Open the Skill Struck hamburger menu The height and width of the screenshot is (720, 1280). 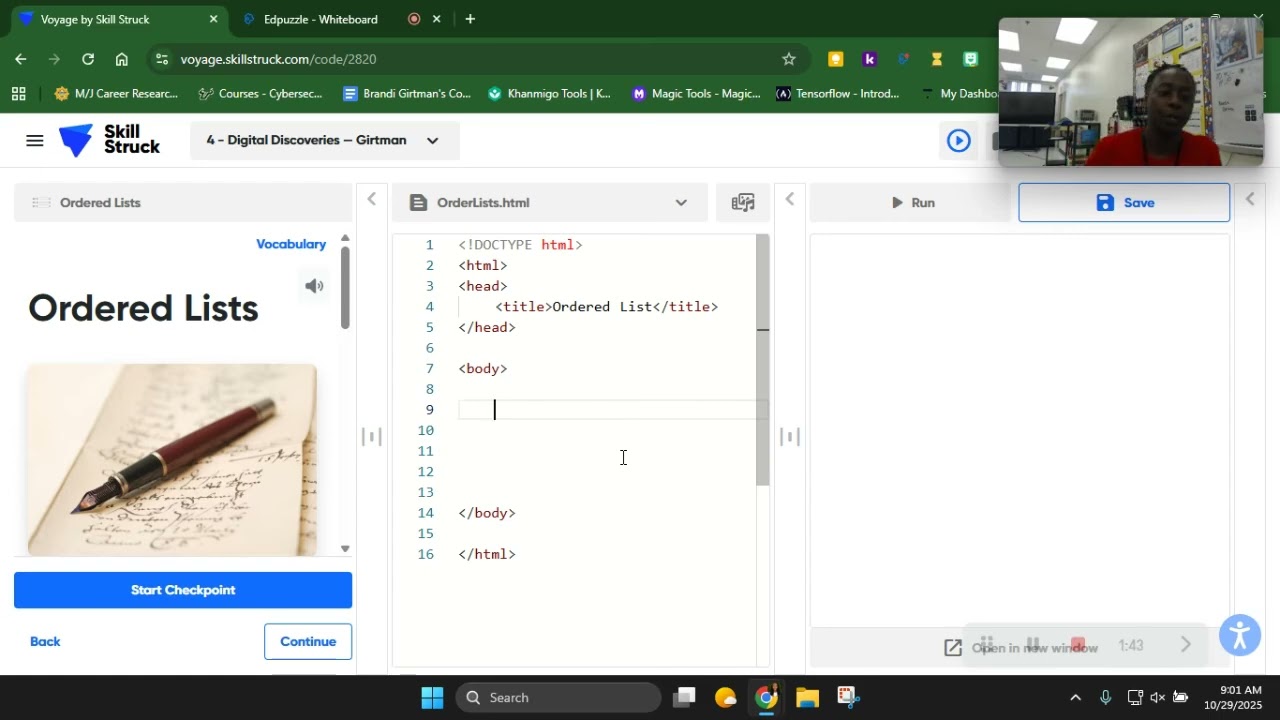(35, 141)
